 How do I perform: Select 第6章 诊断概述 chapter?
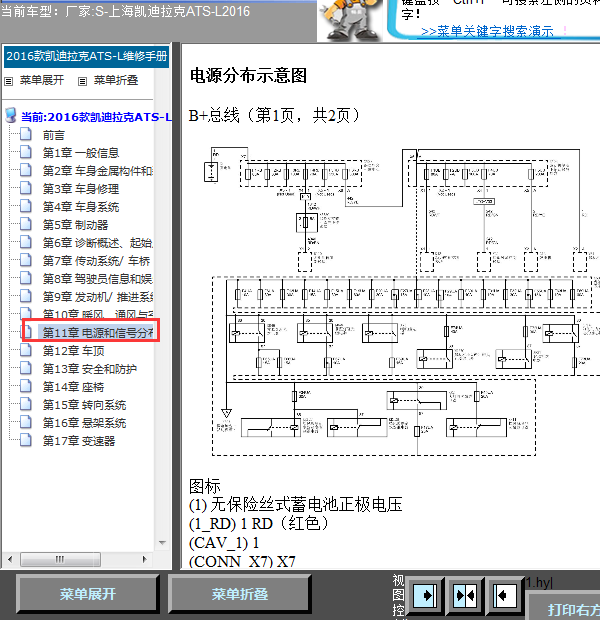tap(97, 243)
